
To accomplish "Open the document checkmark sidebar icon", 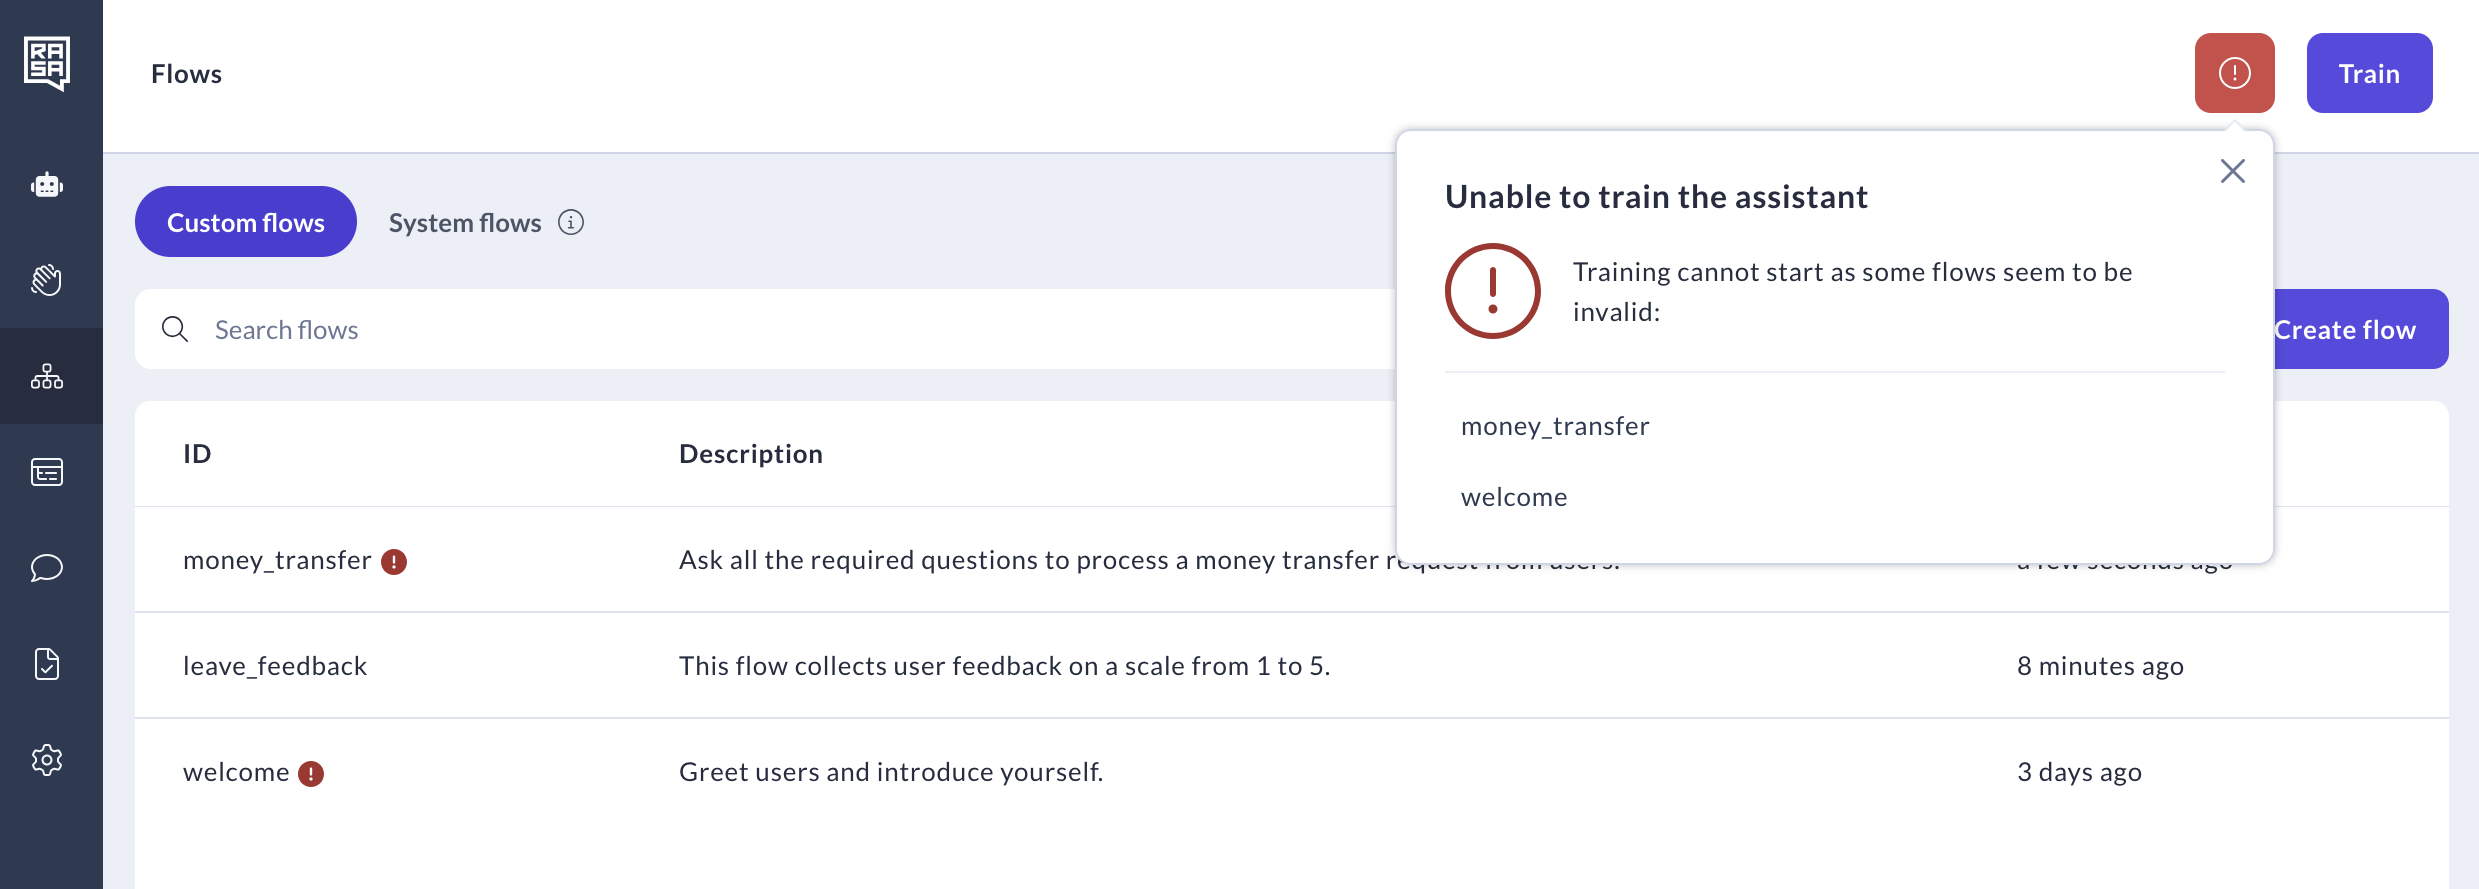I will coord(47,664).
